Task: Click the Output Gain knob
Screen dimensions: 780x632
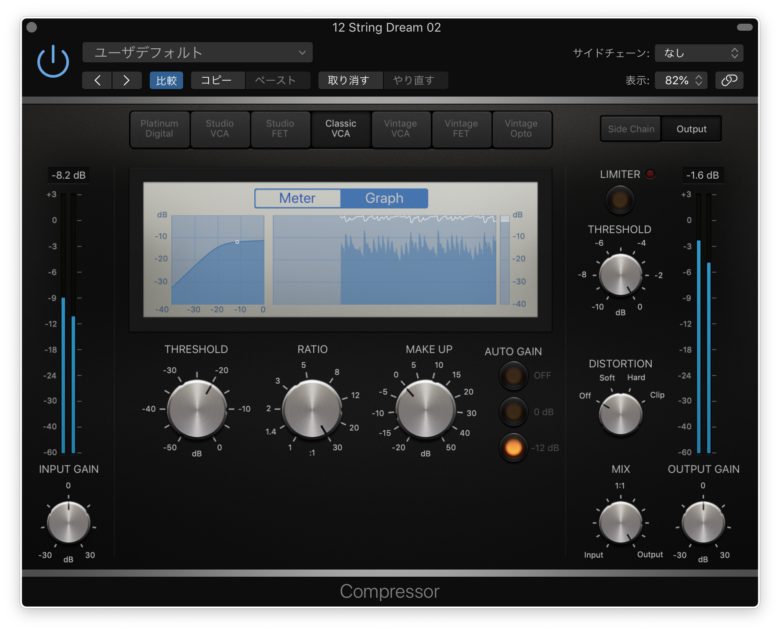Action: click(703, 523)
